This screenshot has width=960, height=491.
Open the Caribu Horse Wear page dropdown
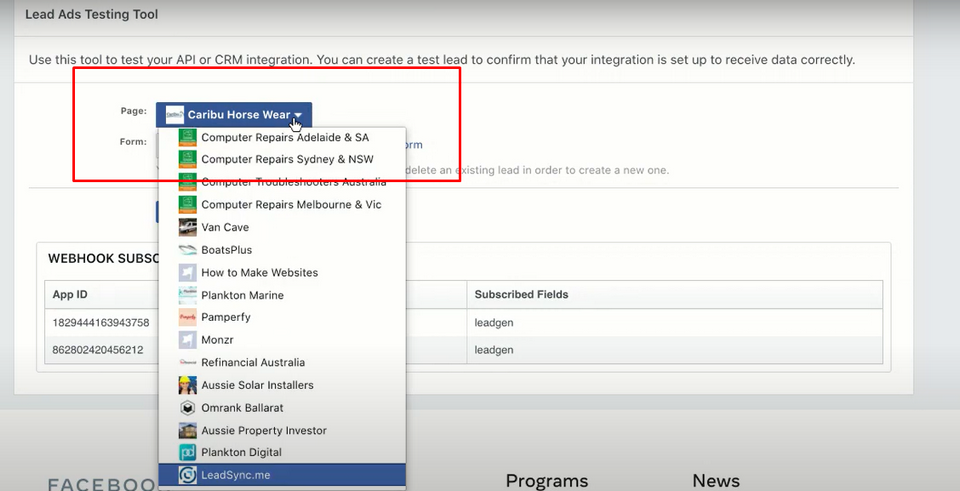(234, 115)
